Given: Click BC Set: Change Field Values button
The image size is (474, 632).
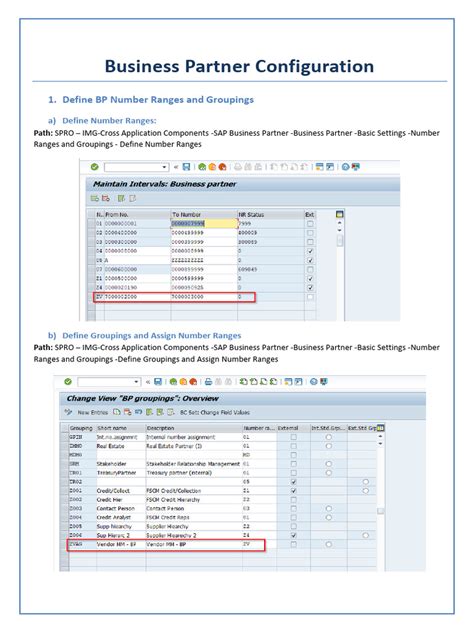Looking at the screenshot, I should pyautogui.click(x=215, y=412).
